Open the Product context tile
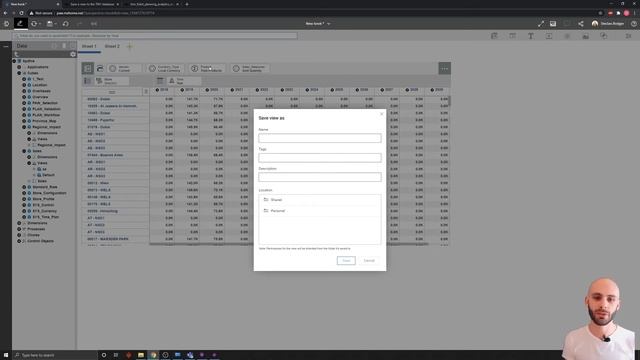This screenshot has height=360, width=640. (x=207, y=69)
